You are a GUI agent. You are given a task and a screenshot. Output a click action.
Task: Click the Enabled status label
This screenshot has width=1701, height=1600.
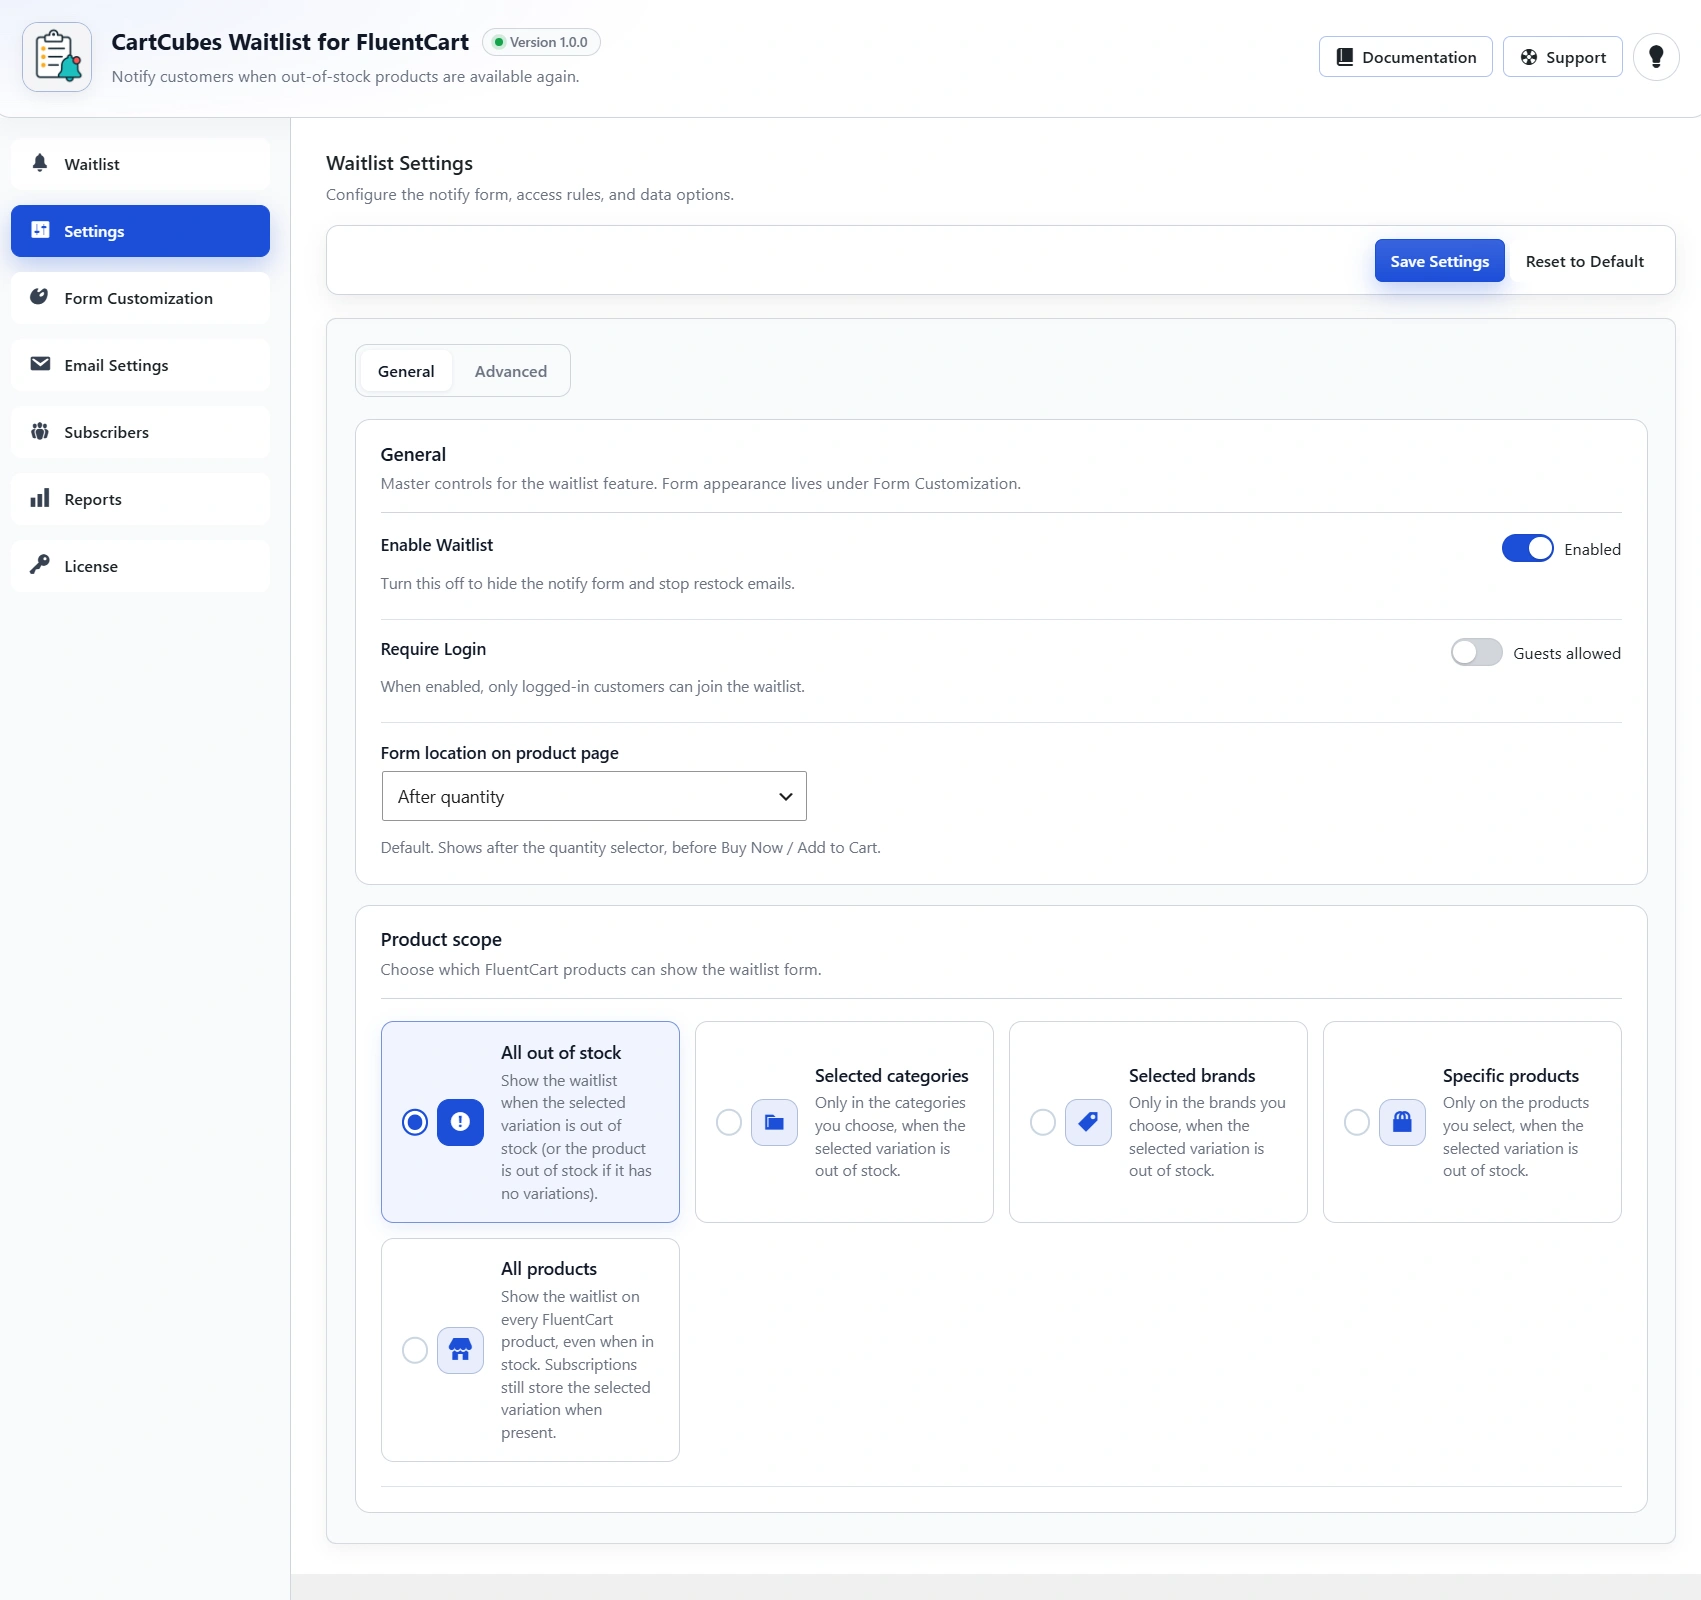point(1592,549)
